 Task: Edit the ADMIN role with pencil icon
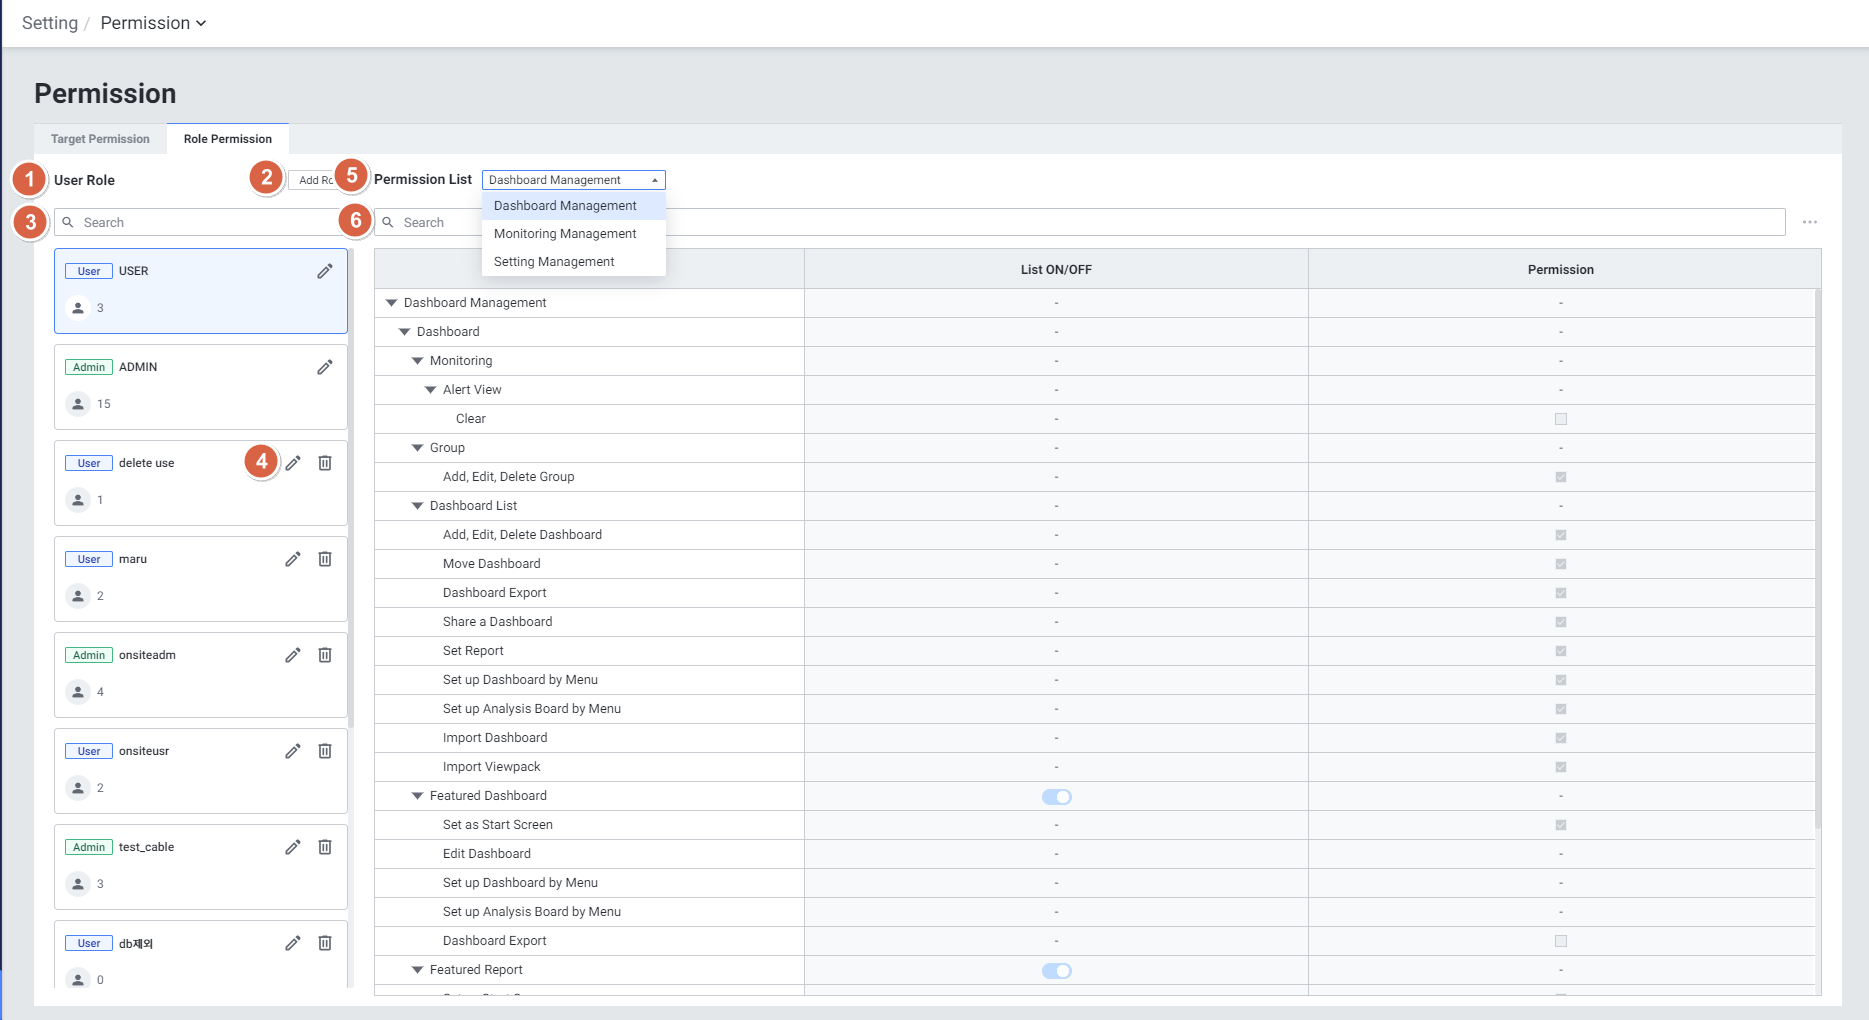(325, 367)
